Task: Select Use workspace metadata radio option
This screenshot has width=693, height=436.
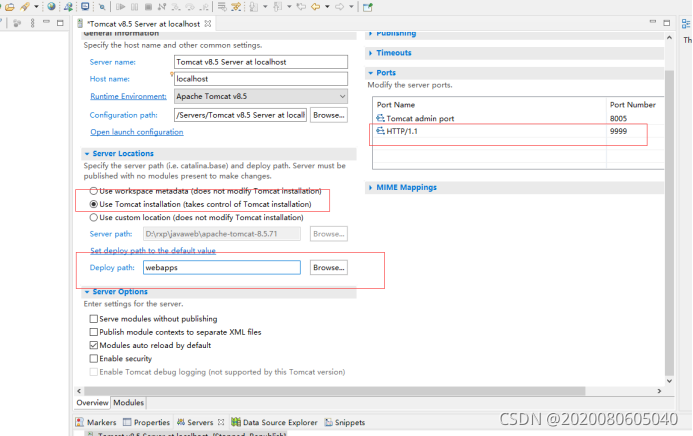Action: 93,191
